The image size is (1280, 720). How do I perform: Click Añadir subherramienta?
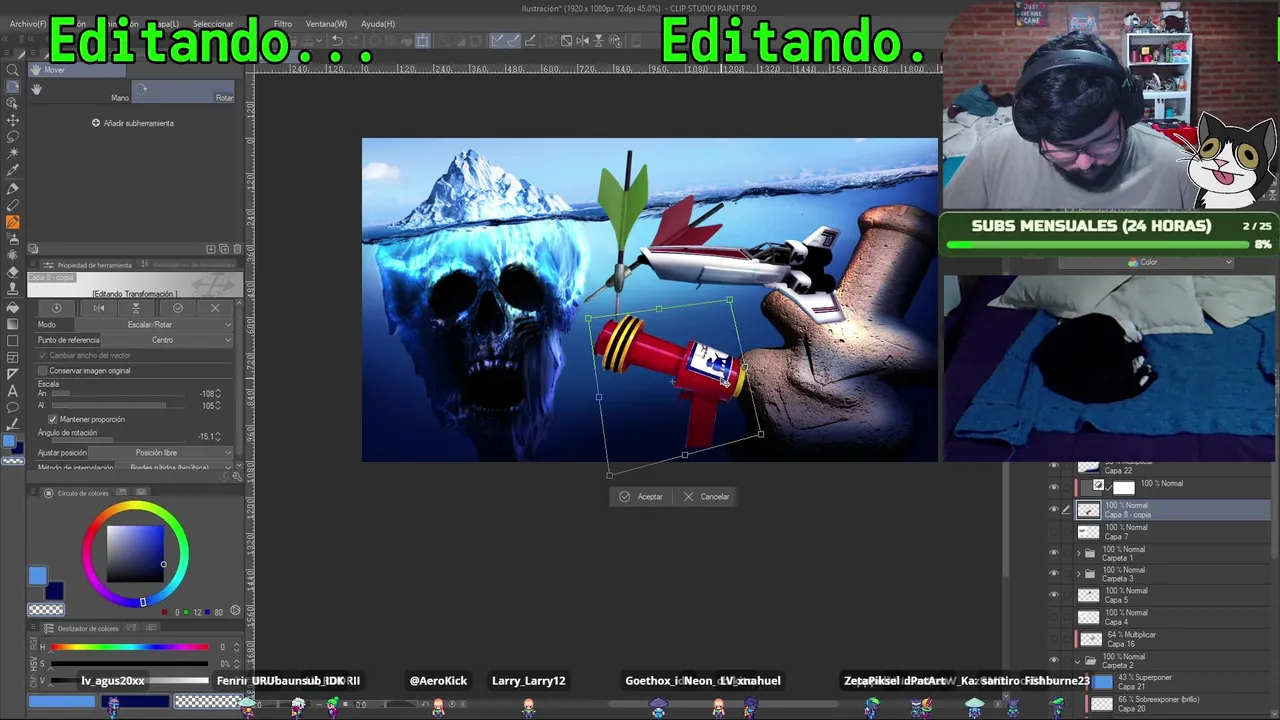click(133, 123)
